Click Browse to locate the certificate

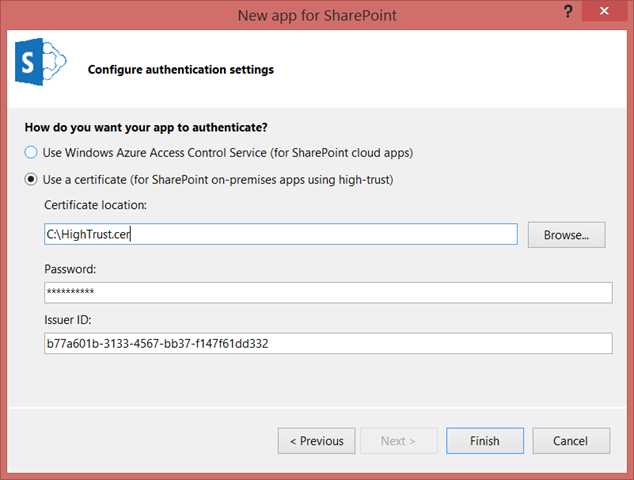coord(566,235)
